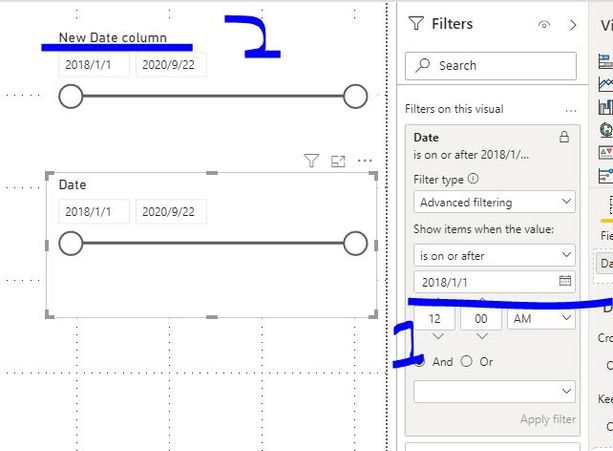Click the filter icon above the Date slicer
This screenshot has width=613, height=451.
coord(311,161)
